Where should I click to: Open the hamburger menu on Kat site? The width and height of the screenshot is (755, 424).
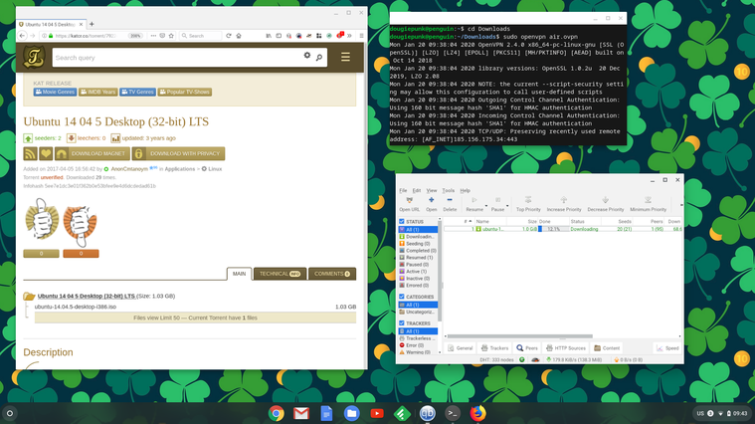point(345,57)
